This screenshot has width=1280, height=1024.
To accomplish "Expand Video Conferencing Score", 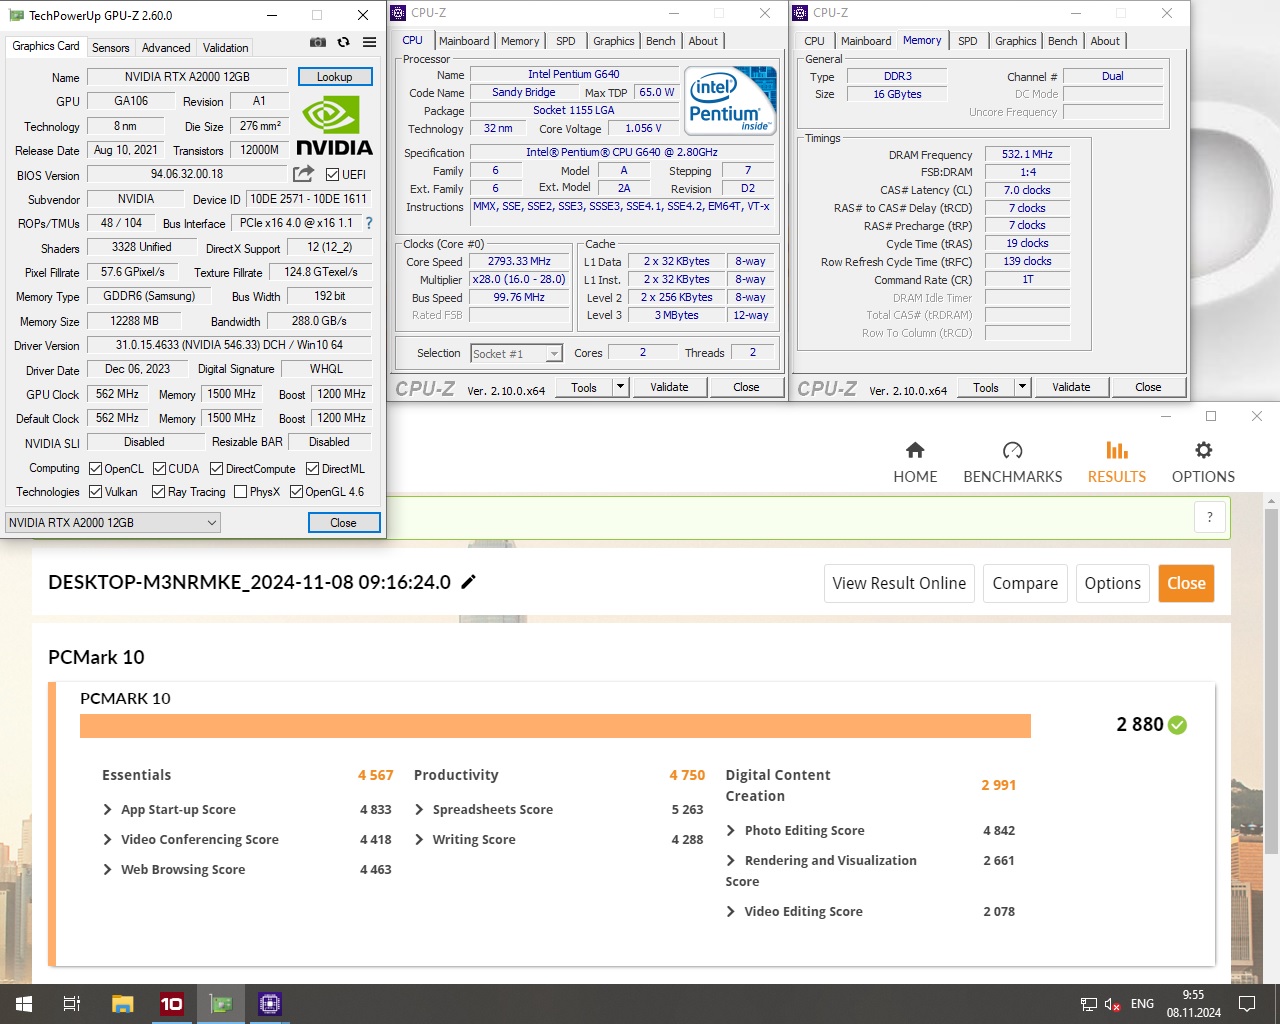I will 107,840.
